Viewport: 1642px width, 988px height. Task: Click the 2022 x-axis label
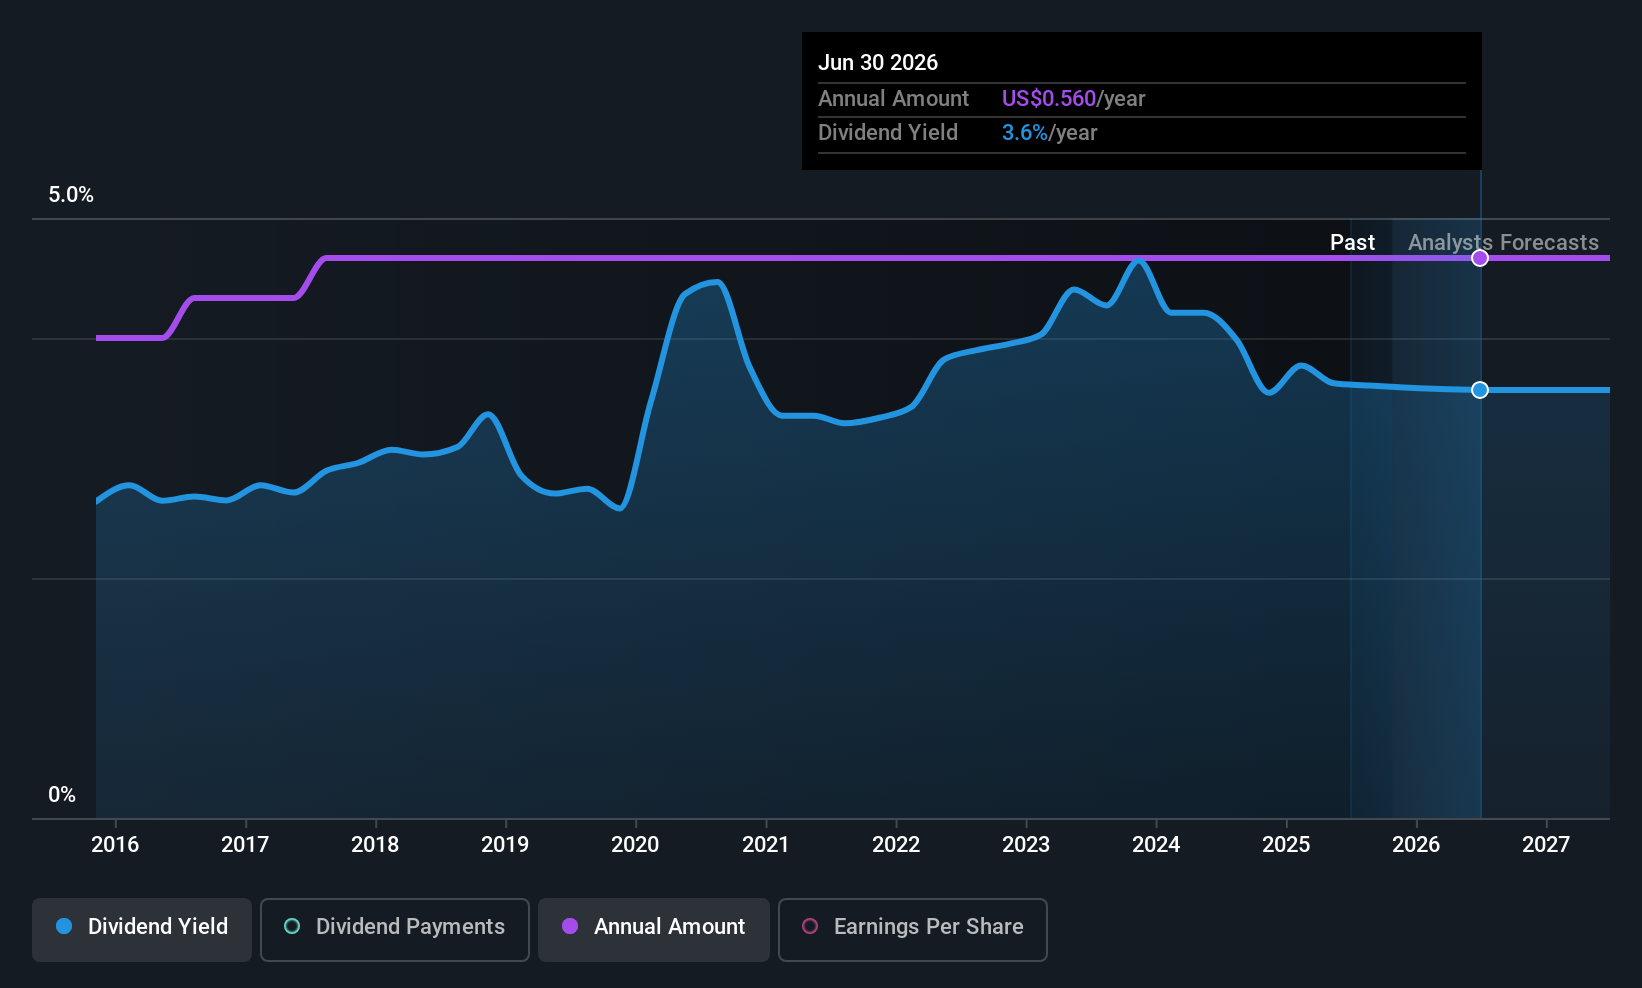click(896, 845)
